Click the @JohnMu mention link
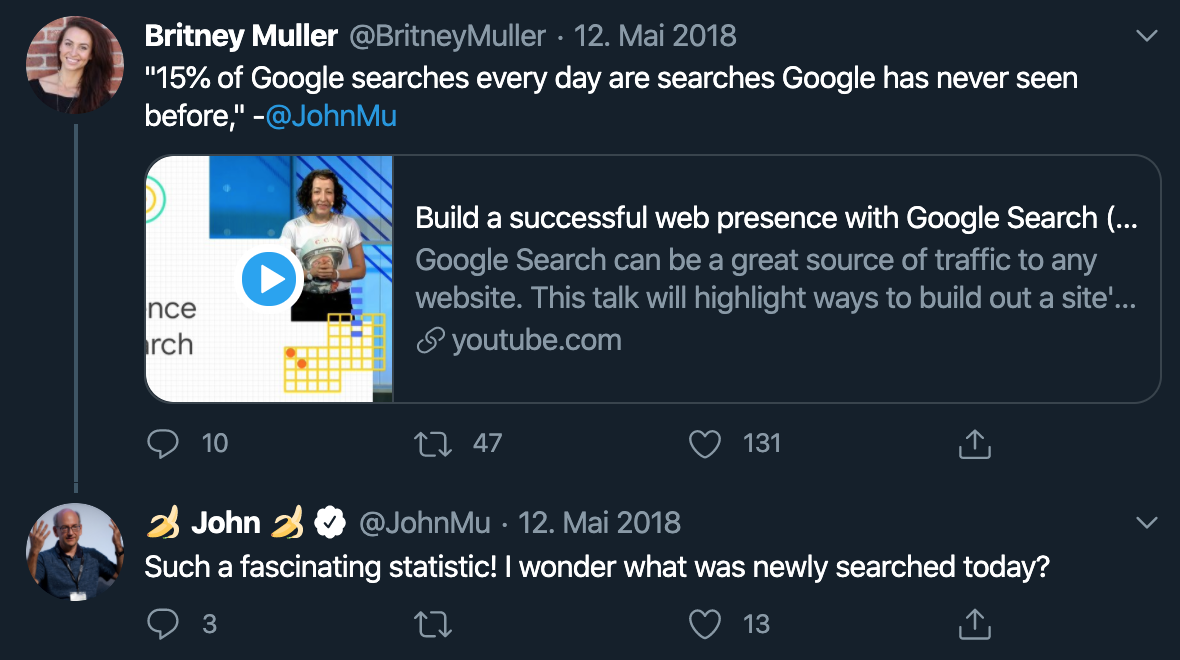This screenshot has width=1180, height=660. point(331,116)
